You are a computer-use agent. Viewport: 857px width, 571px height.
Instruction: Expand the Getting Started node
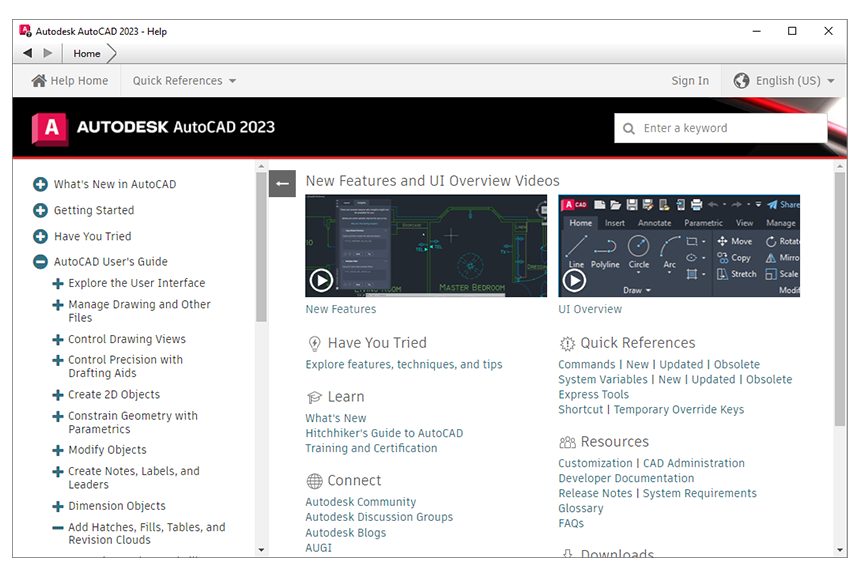point(40,210)
